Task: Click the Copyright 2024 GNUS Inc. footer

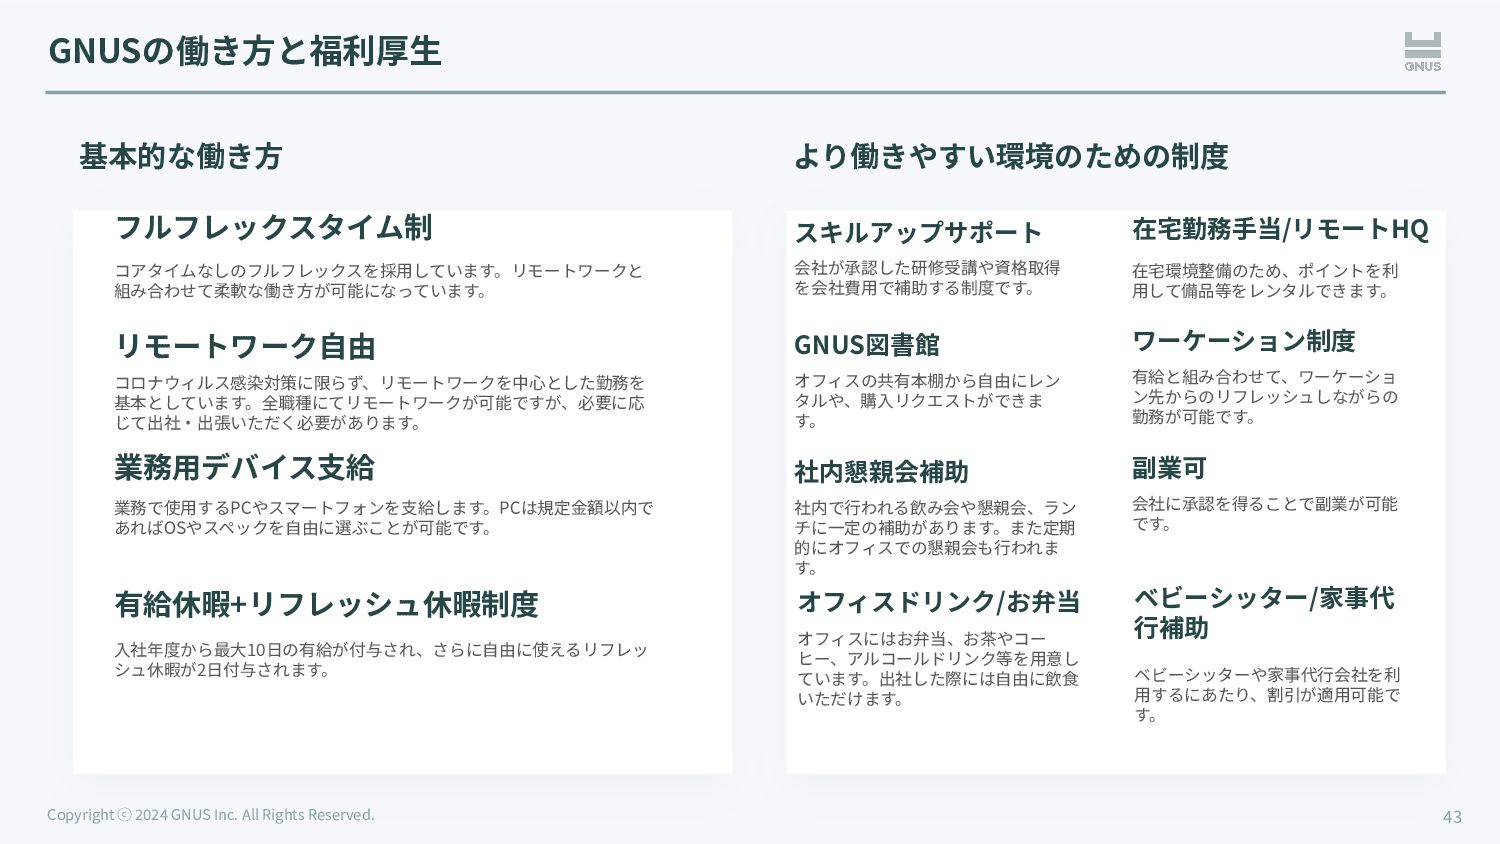Action: click(x=210, y=815)
